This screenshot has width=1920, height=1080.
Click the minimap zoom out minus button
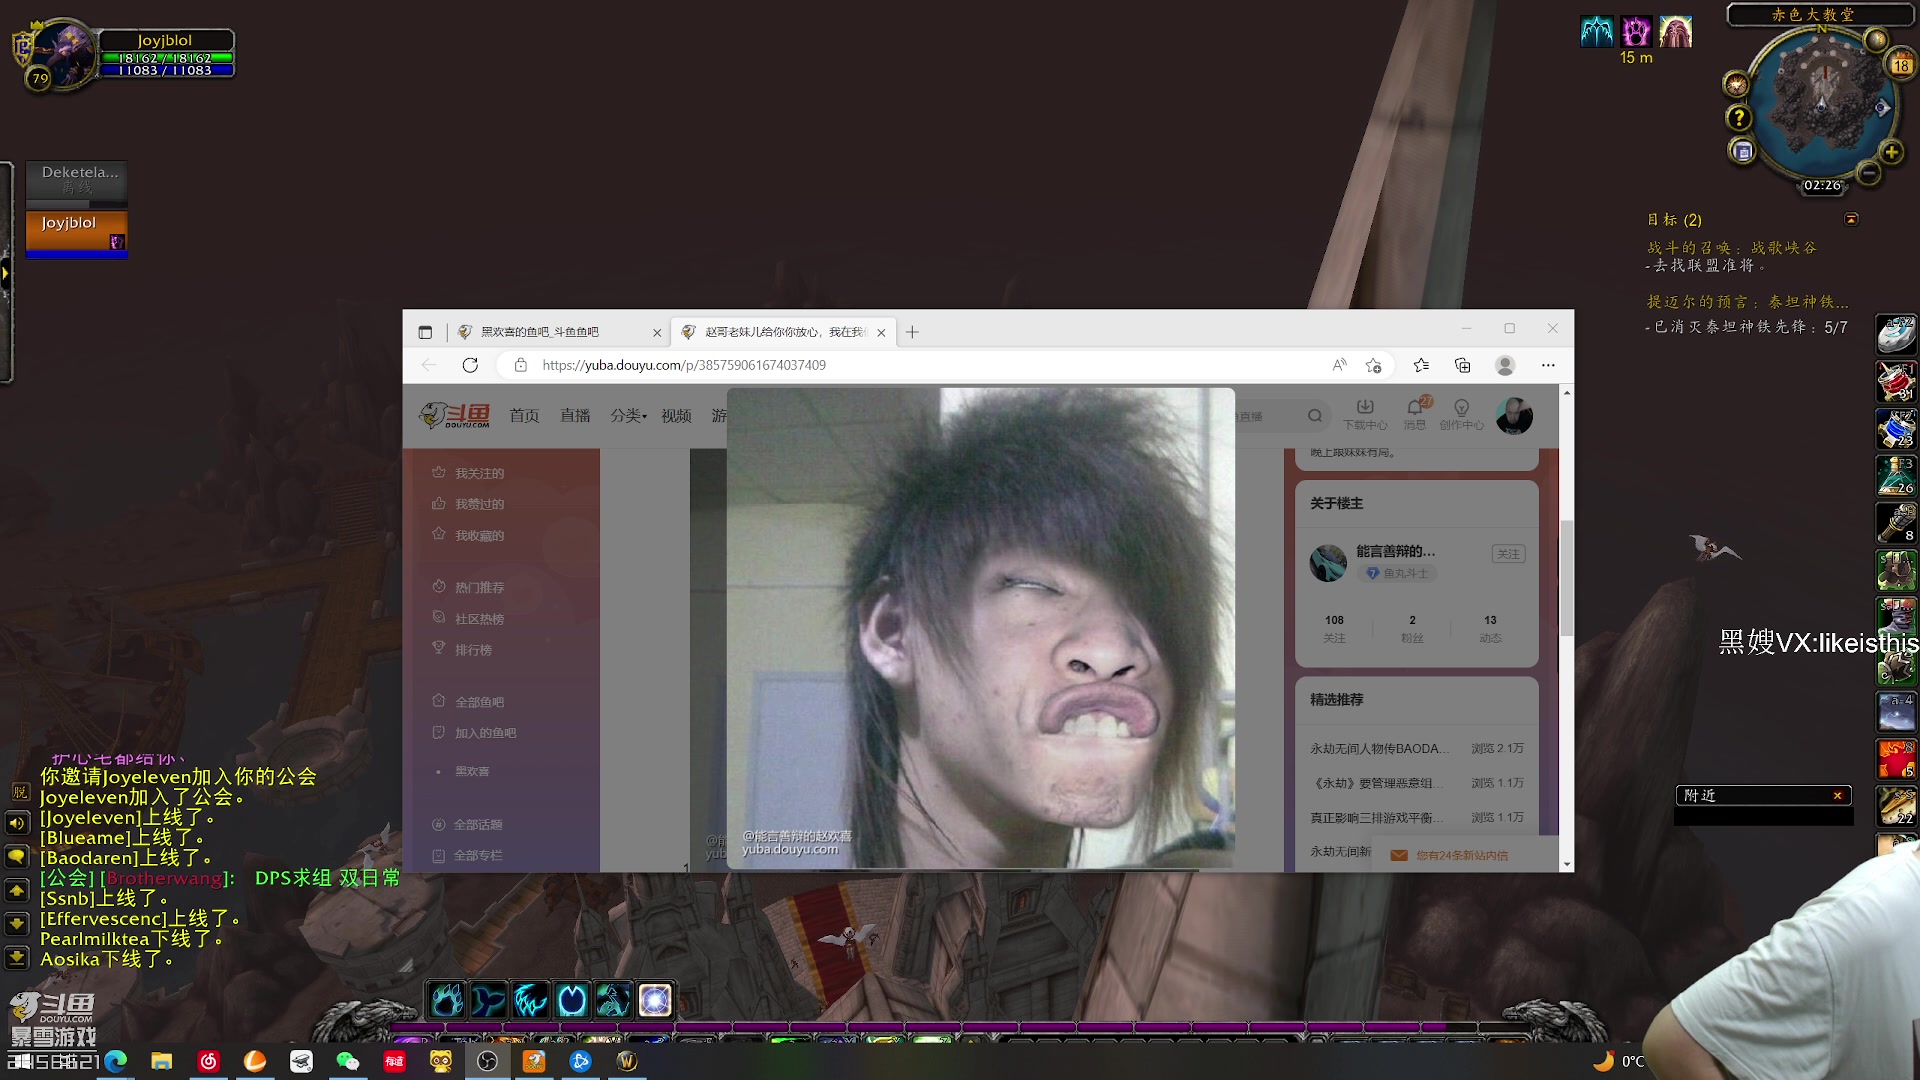(x=1868, y=173)
